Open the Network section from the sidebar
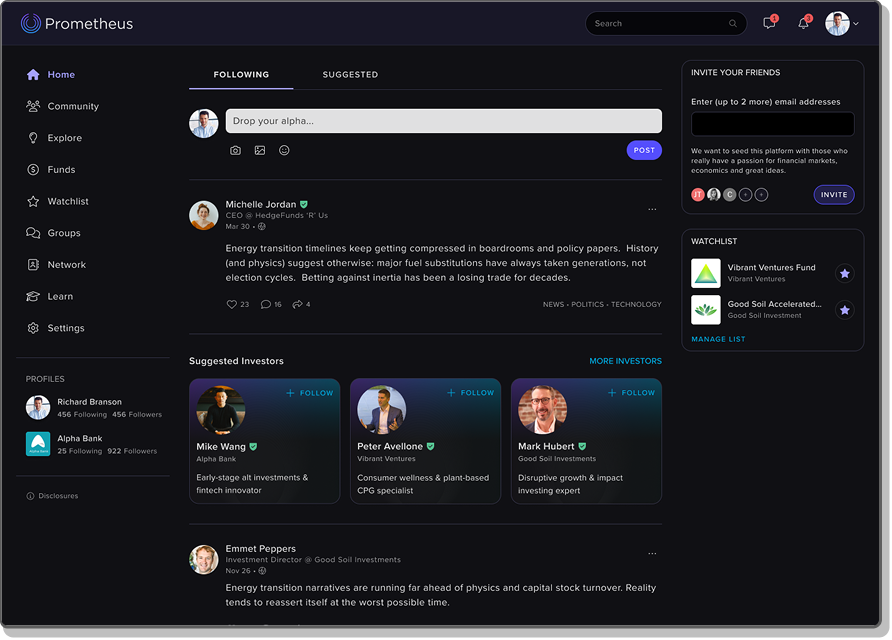892x640 pixels. 66,264
